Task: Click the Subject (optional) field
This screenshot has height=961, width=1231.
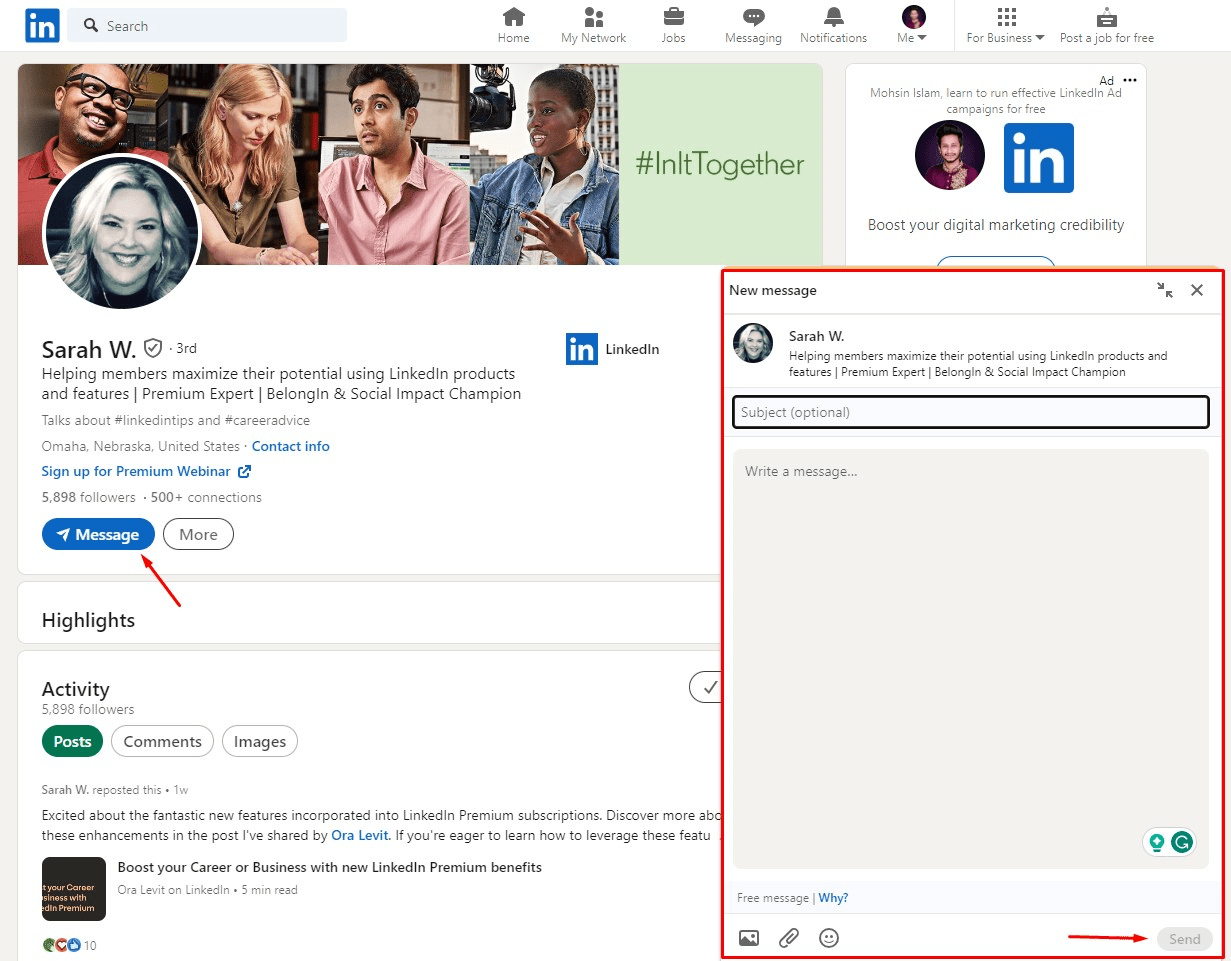Action: tap(970, 412)
